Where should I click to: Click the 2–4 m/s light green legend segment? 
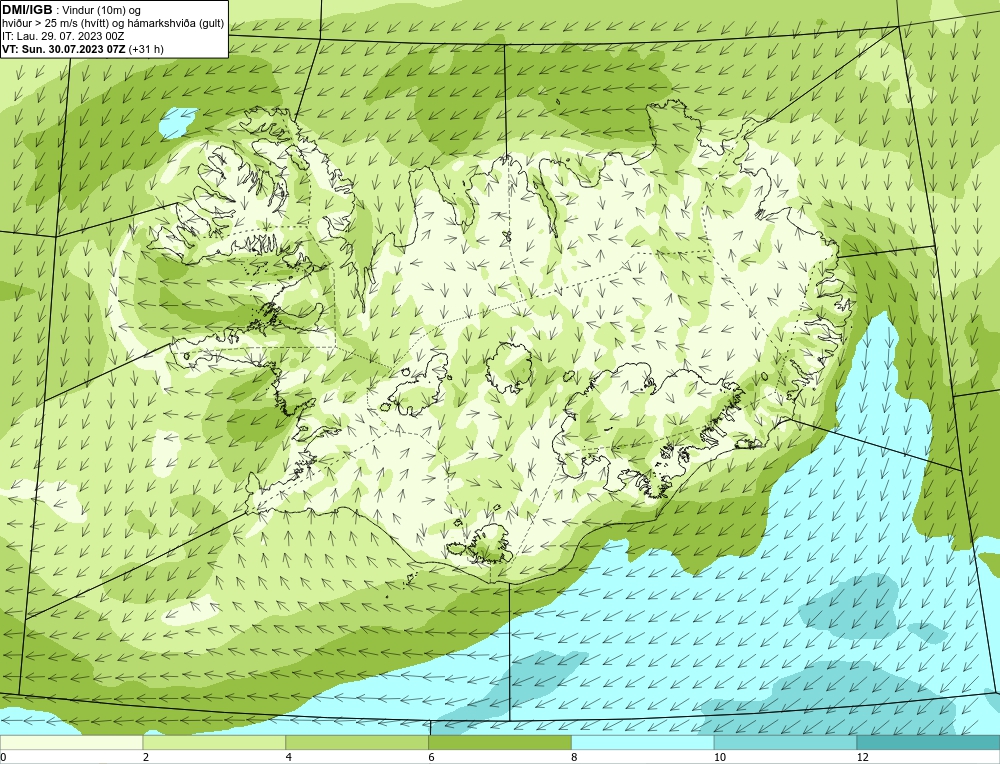click(x=214, y=742)
